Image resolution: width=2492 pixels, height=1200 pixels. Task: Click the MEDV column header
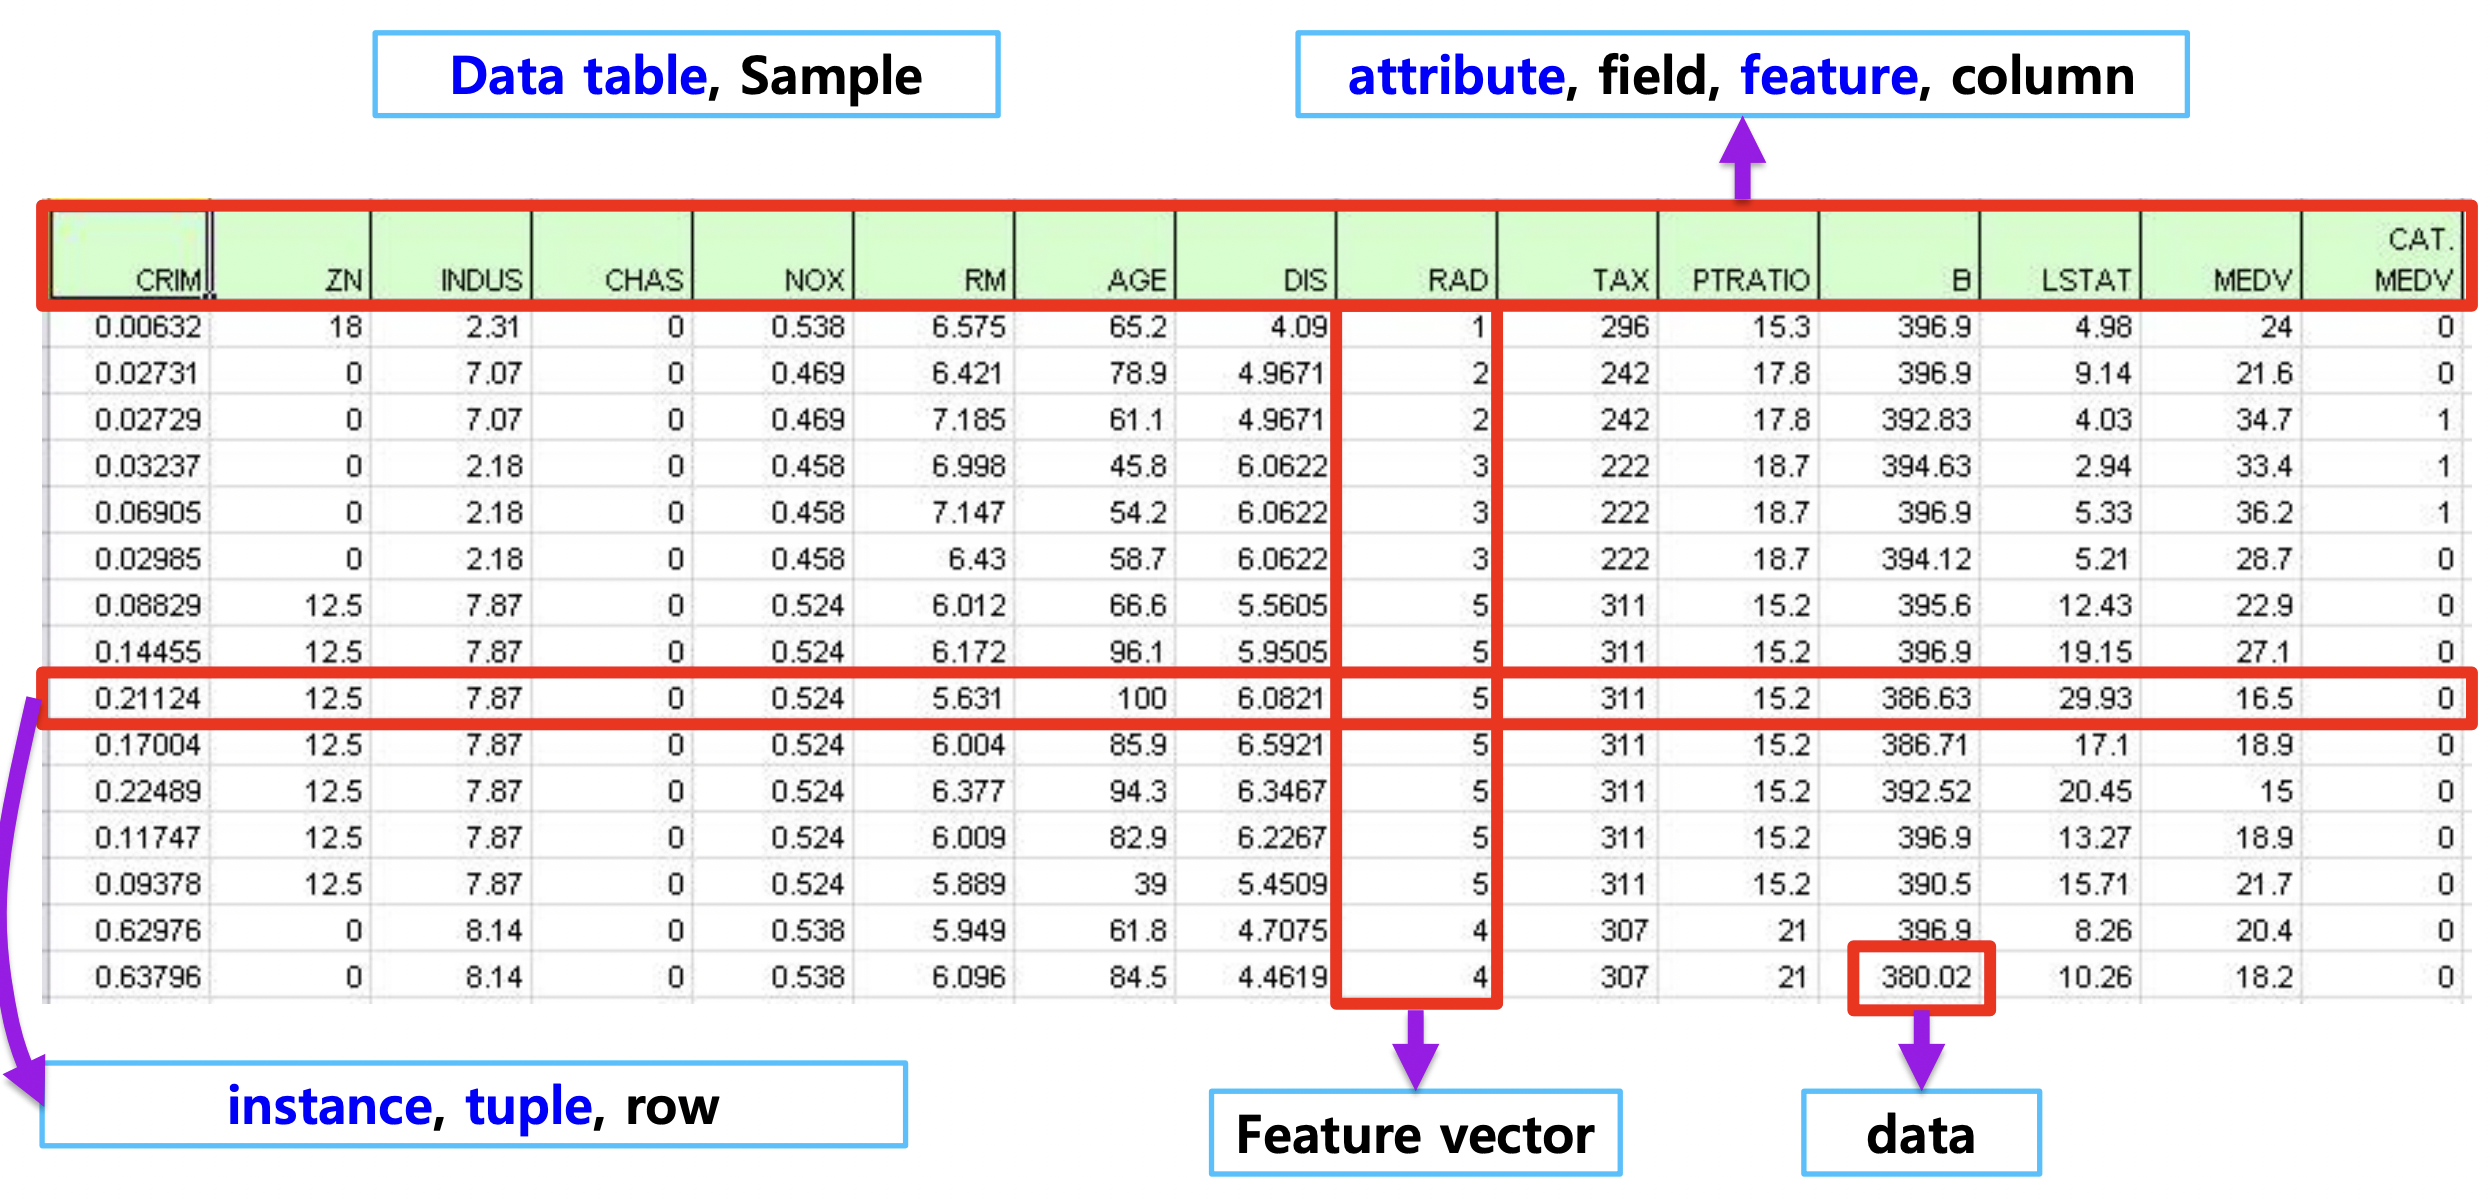pyautogui.click(x=2223, y=255)
